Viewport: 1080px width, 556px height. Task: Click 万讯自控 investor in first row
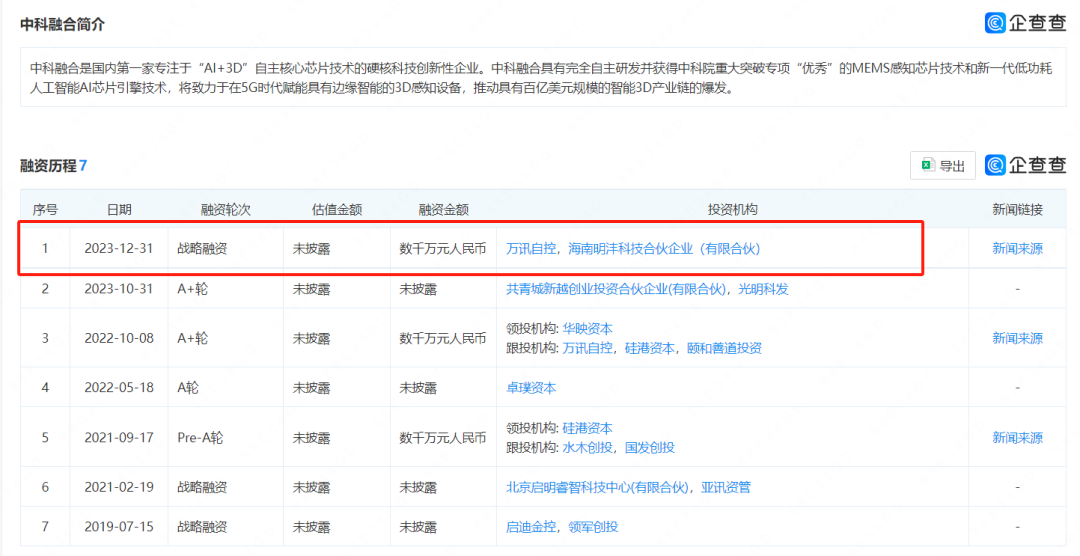[532, 248]
